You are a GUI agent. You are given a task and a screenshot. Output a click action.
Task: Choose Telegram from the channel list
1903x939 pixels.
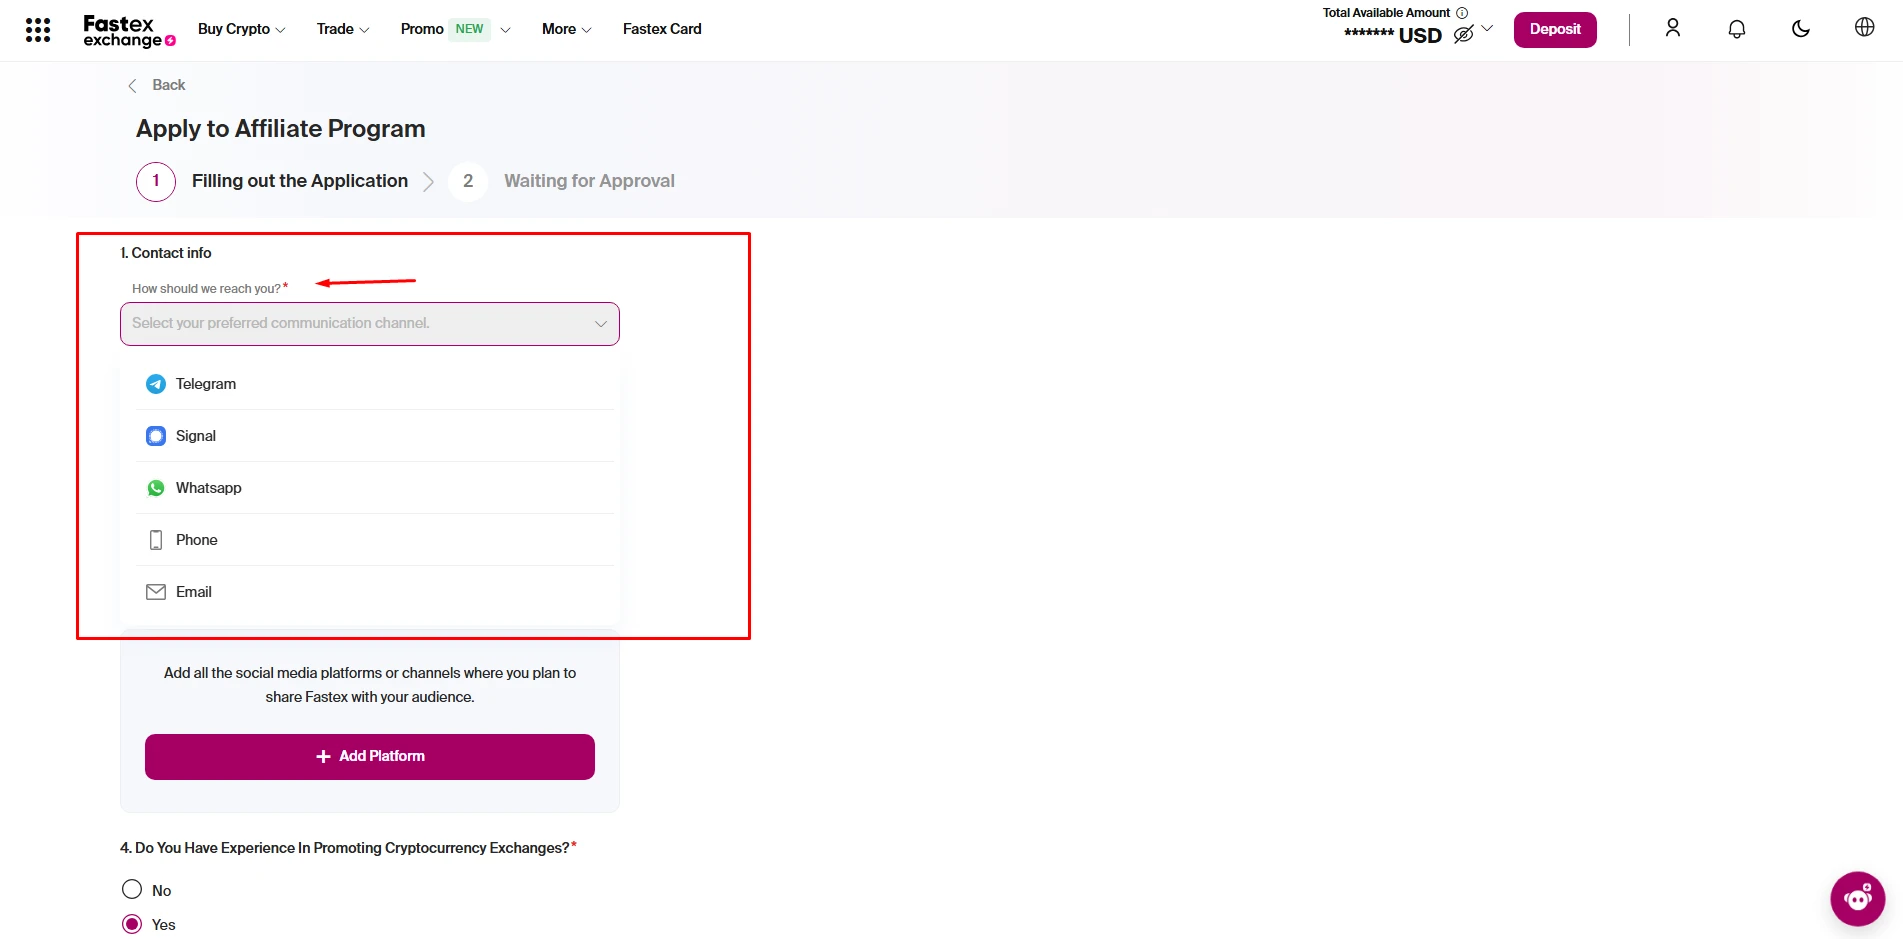click(x=206, y=384)
